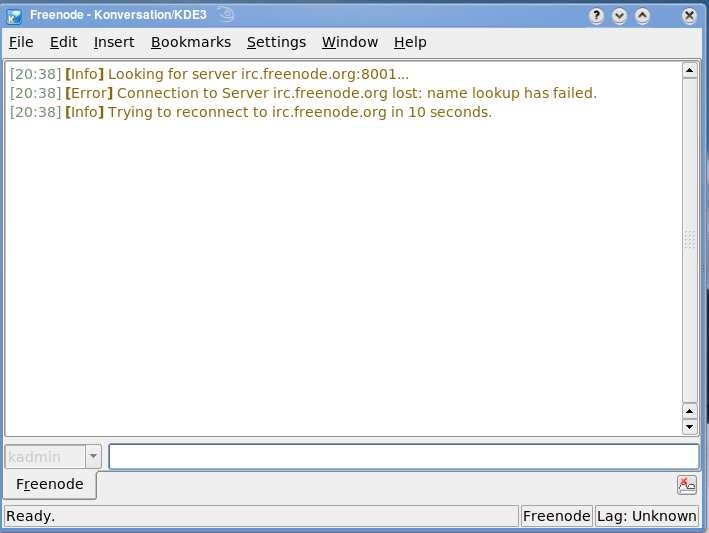This screenshot has height=533, width=709.
Task: Click the scrollbar up arrow at top
Action: [689, 71]
